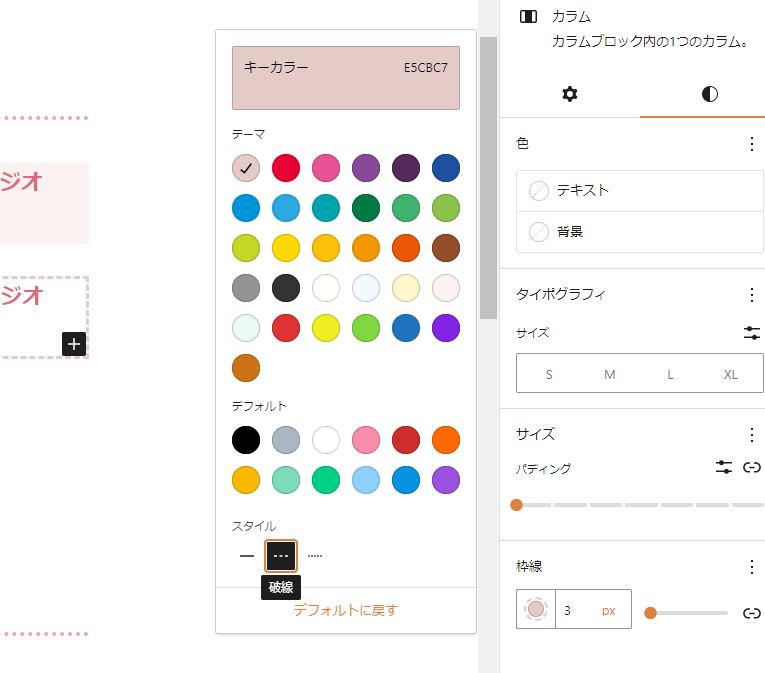This screenshot has height=673, width=765.
Task: Pick the black default swatch
Action: coord(246,440)
